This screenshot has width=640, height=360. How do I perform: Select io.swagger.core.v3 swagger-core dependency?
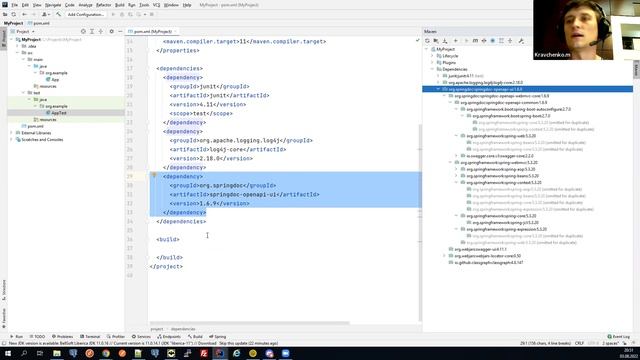coord(500,156)
